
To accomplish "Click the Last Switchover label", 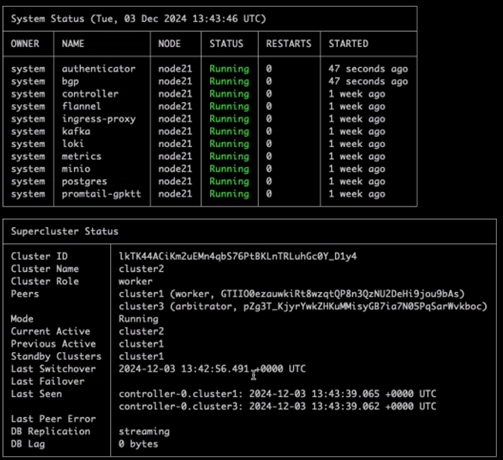I will tap(53, 369).
